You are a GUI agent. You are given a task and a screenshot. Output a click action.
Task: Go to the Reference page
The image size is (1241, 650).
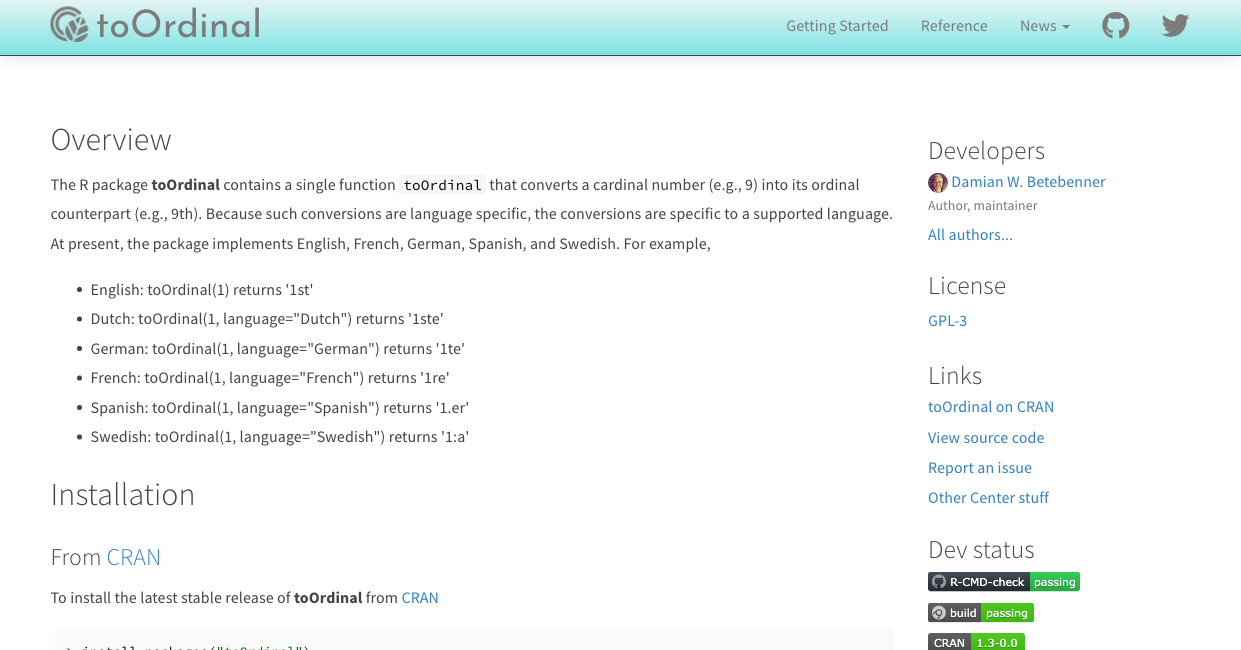click(x=954, y=26)
